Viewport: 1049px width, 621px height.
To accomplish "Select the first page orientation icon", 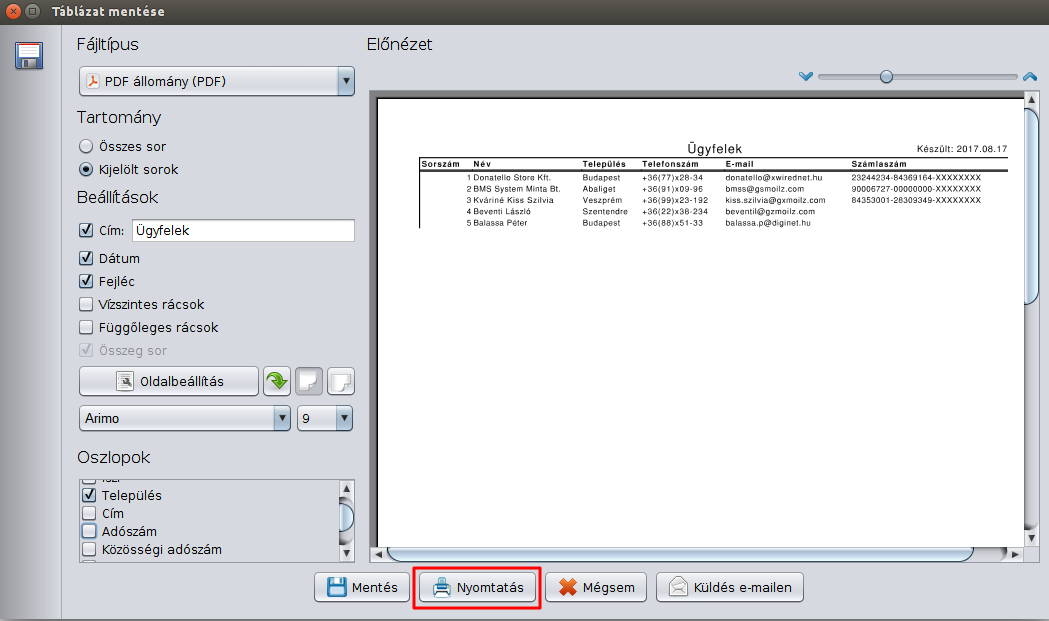I will [310, 381].
